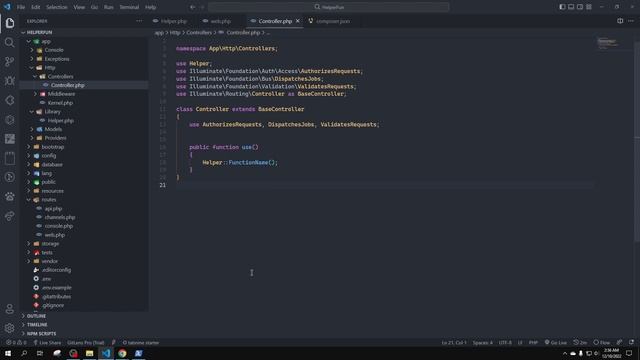This screenshot has width=640, height=360.
Task: Open the Run and Debug view
Action: click(10, 81)
